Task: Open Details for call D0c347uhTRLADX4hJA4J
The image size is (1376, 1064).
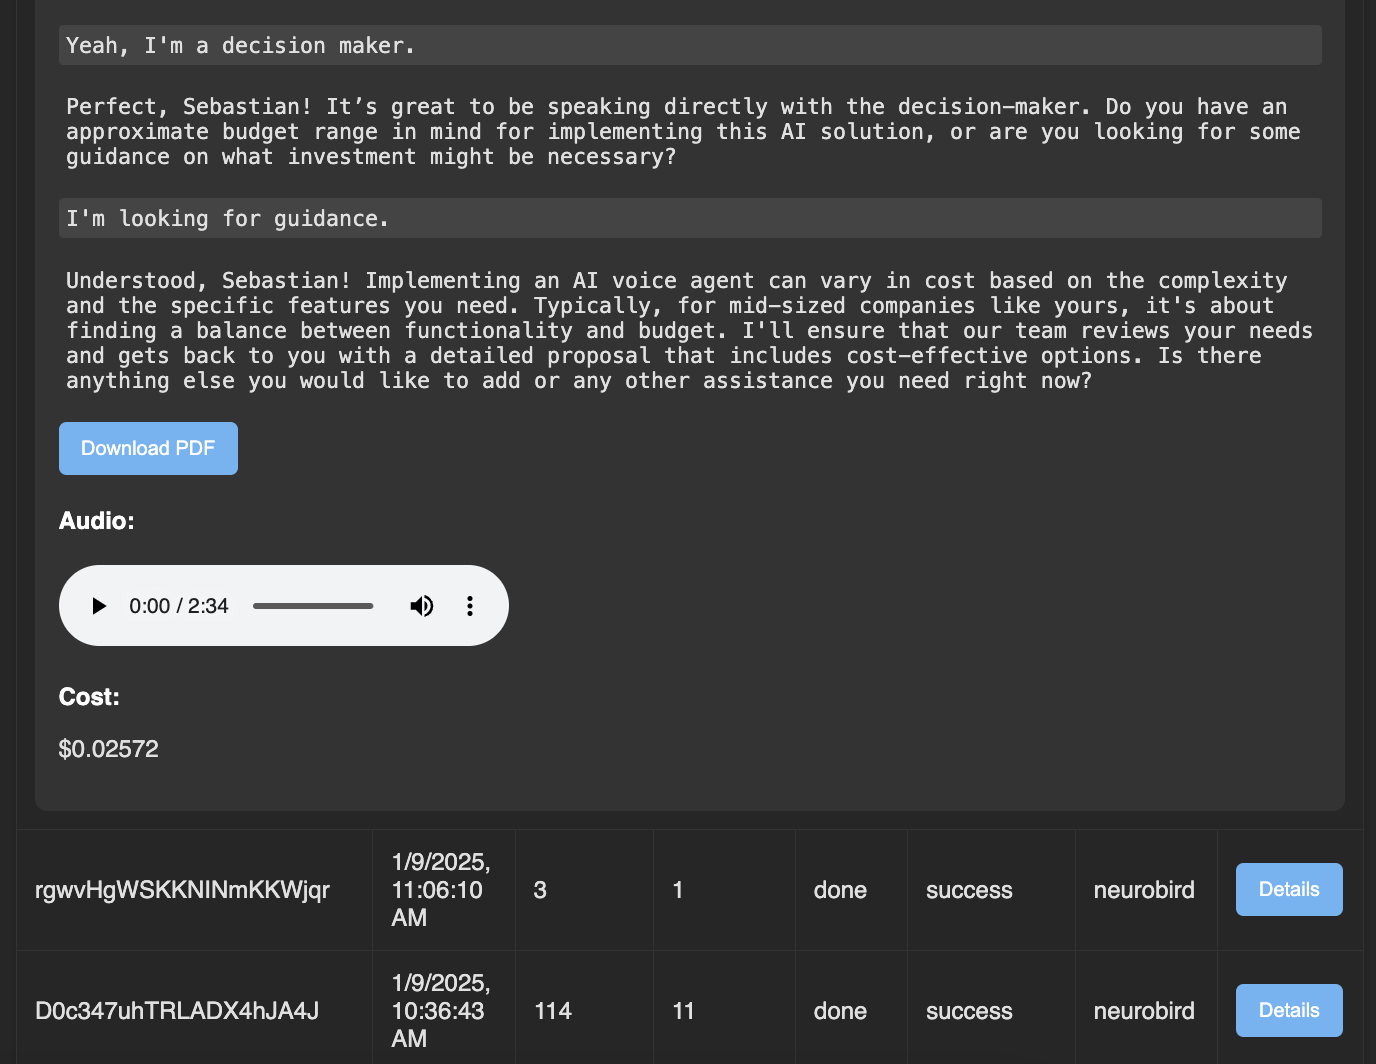Action: click(x=1289, y=1010)
